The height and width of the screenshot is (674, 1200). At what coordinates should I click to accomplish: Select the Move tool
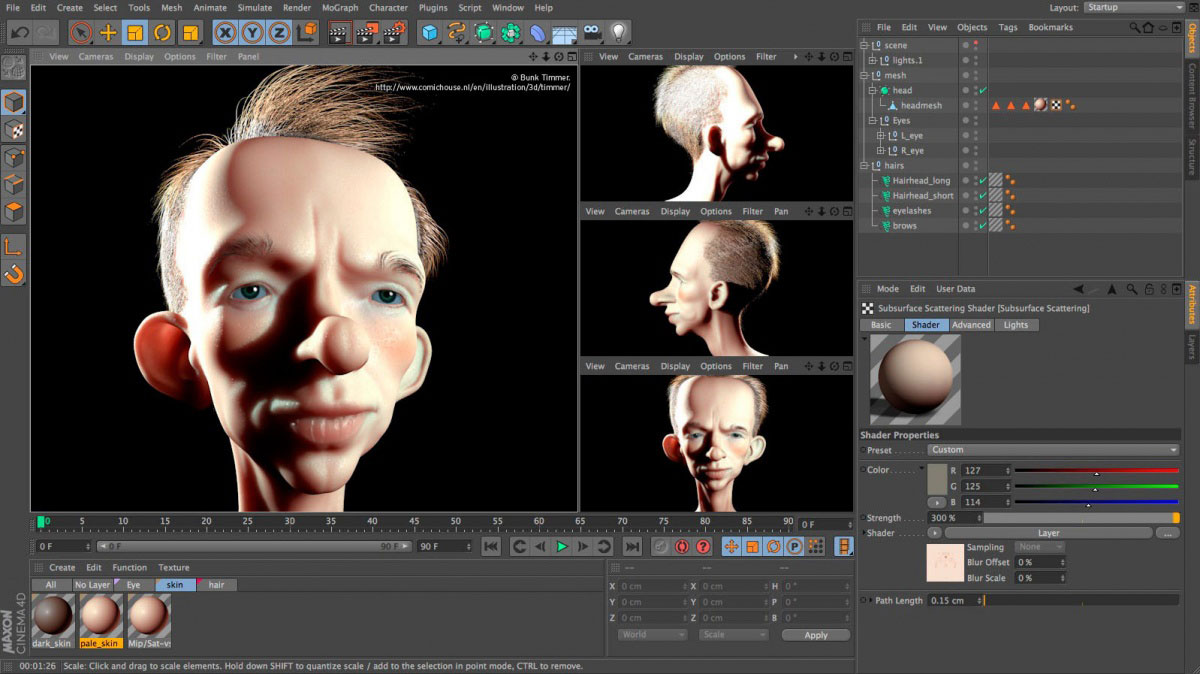(x=109, y=31)
